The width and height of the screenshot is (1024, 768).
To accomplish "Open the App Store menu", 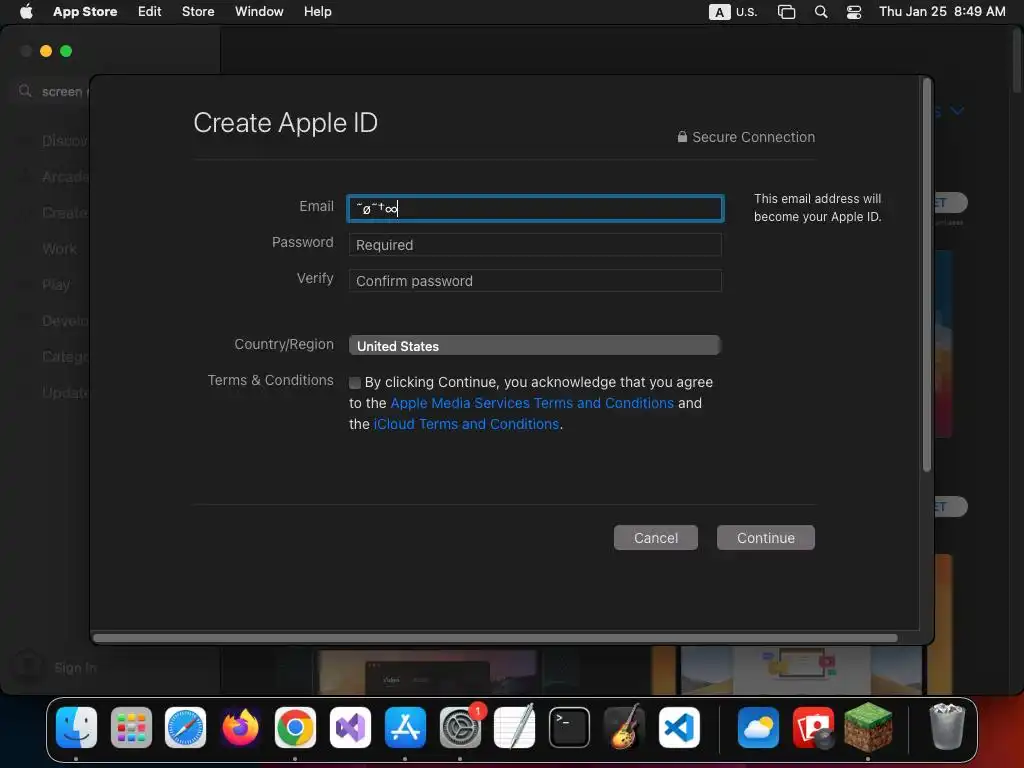I will click(85, 12).
